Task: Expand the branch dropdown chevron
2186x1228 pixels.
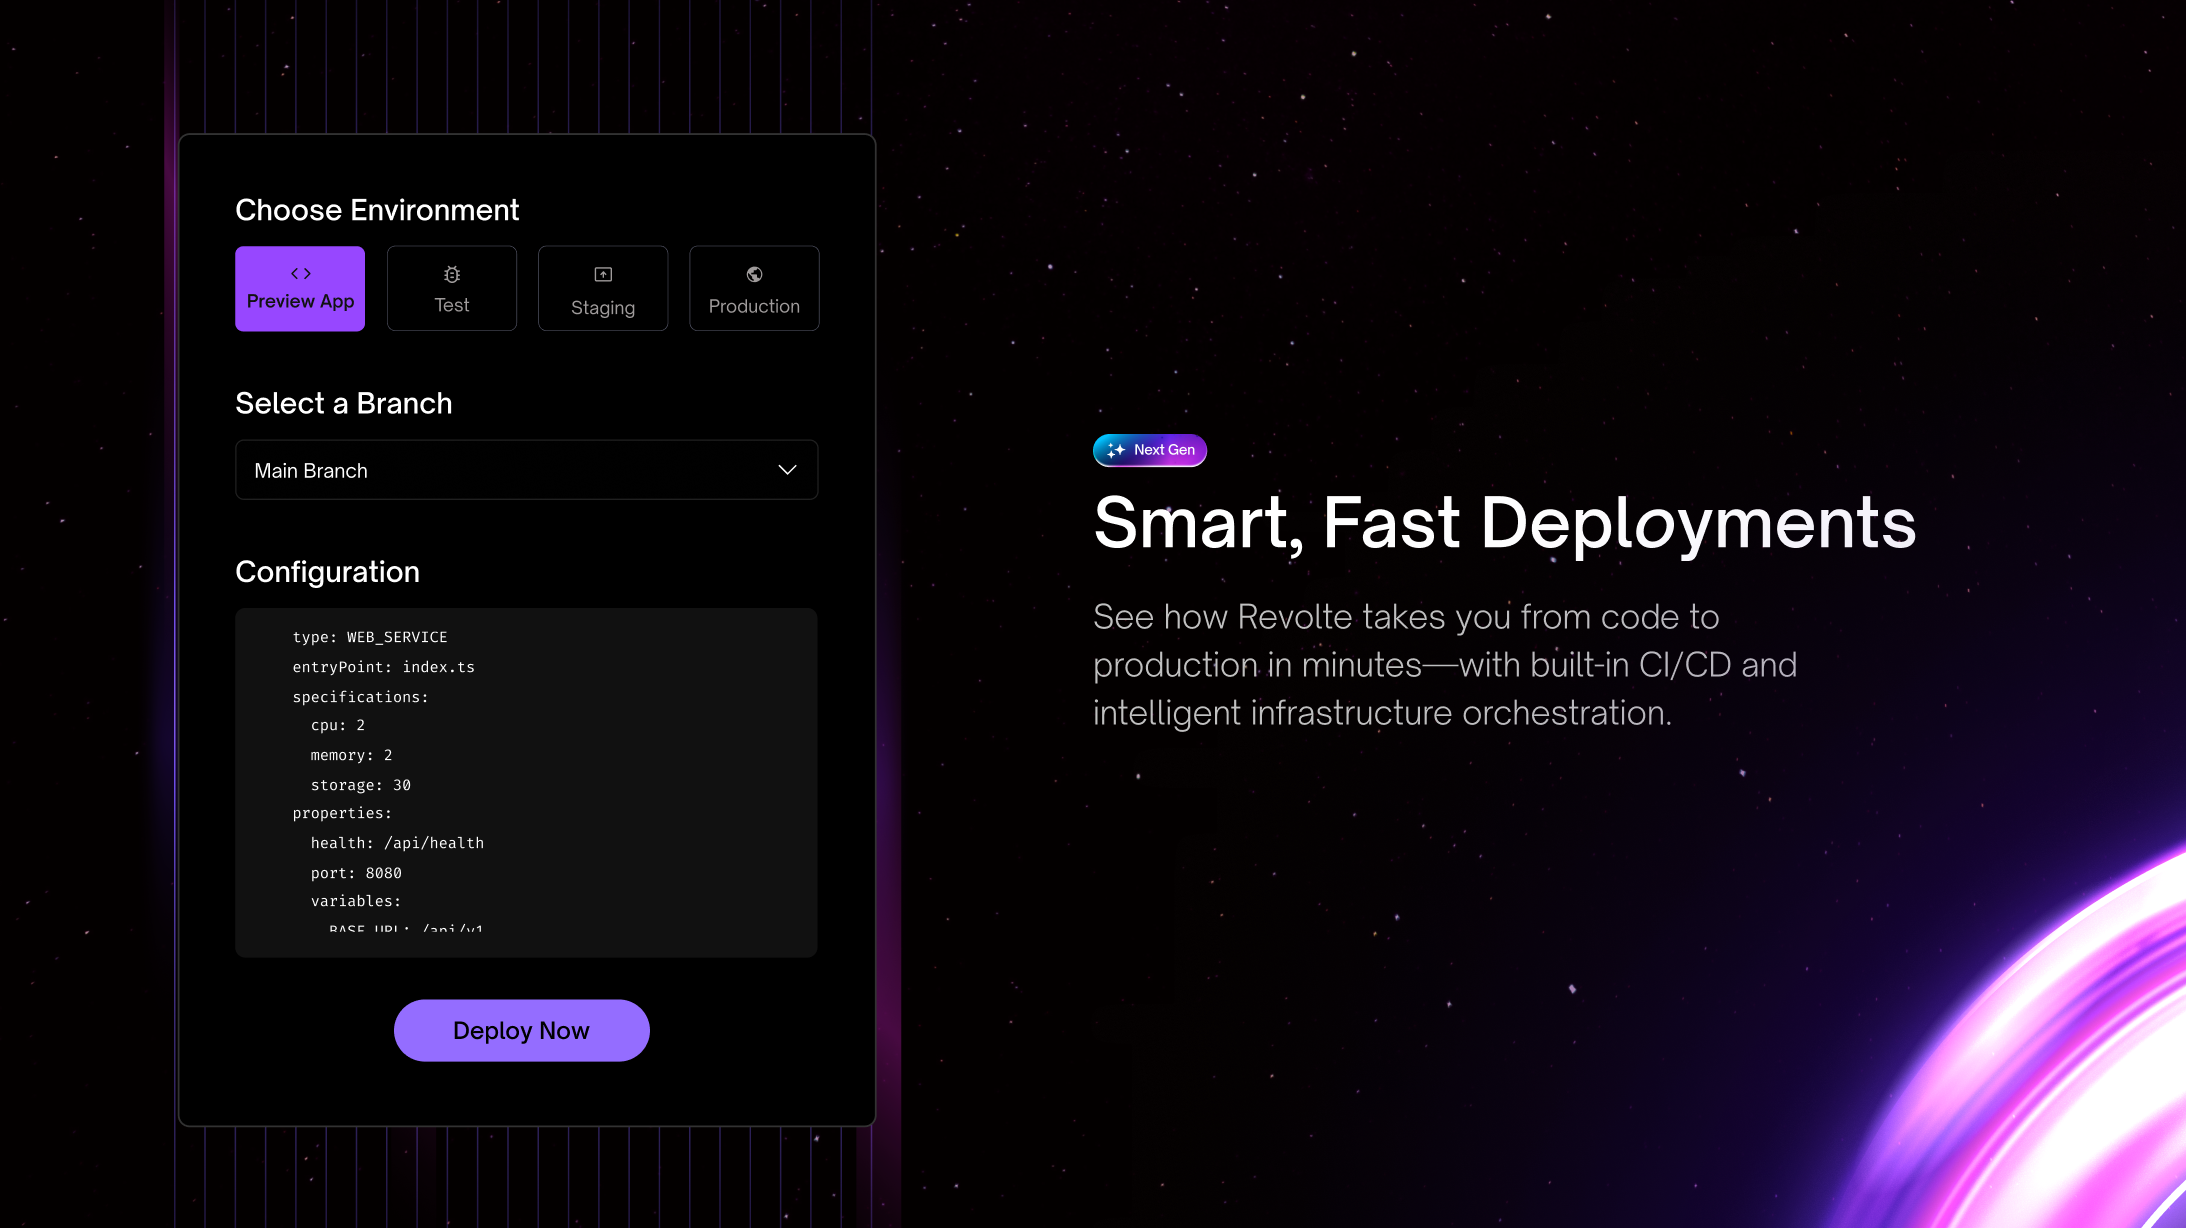Action: [x=787, y=470]
